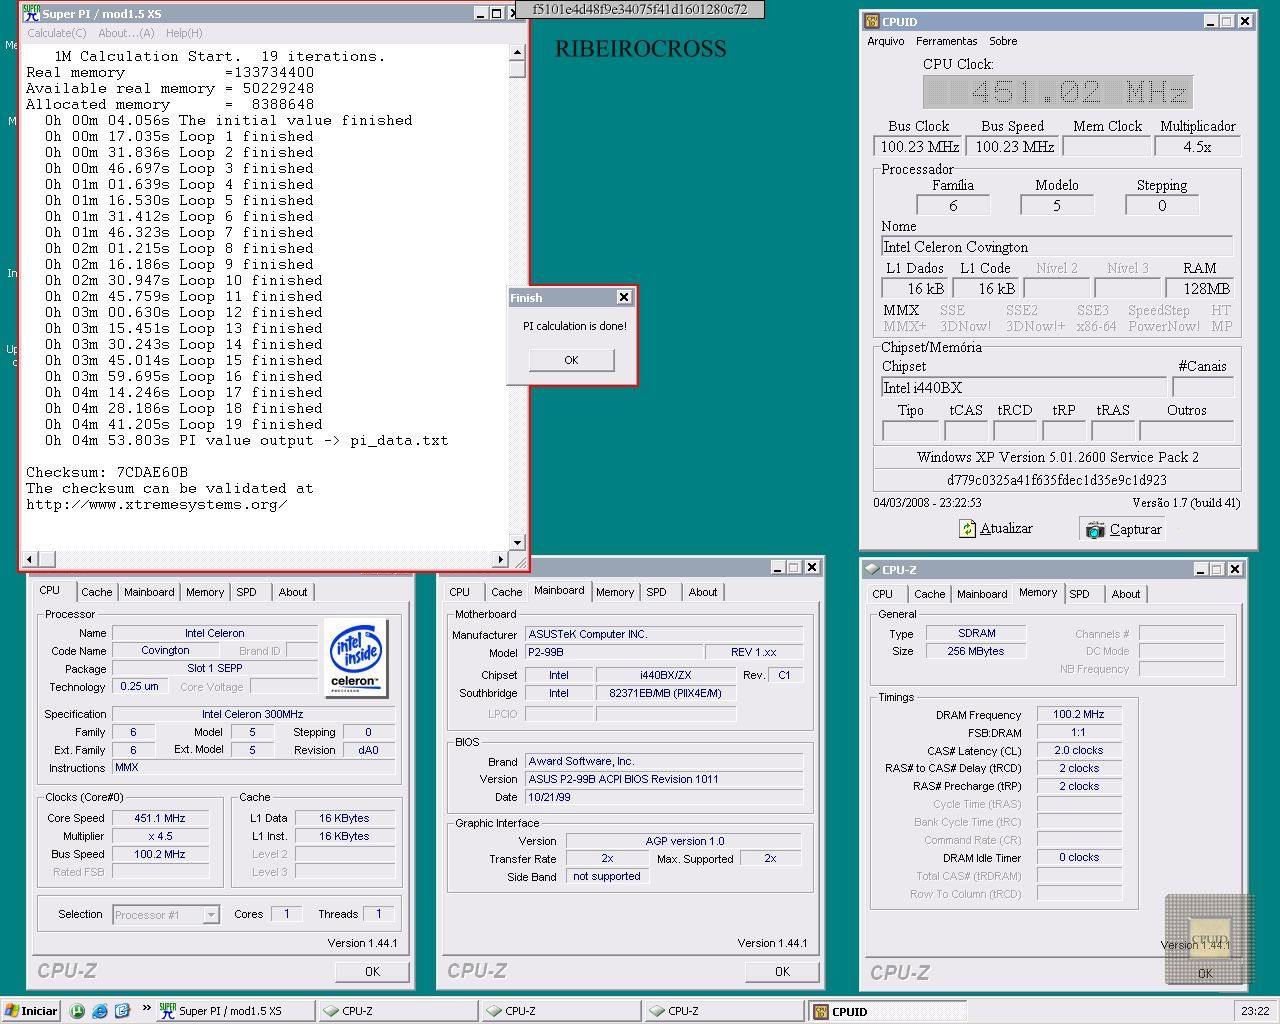Open the Sobre menu in CPUID
1280x1024 pixels.
pyautogui.click(x=1003, y=41)
